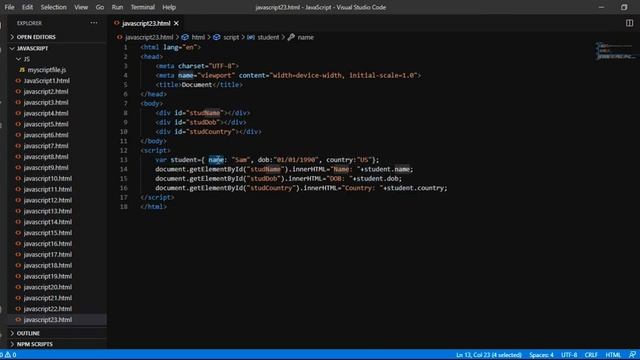Viewport: 640px width, 360px height.
Task: Click the name breadcrumb segment
Action: pos(305,37)
